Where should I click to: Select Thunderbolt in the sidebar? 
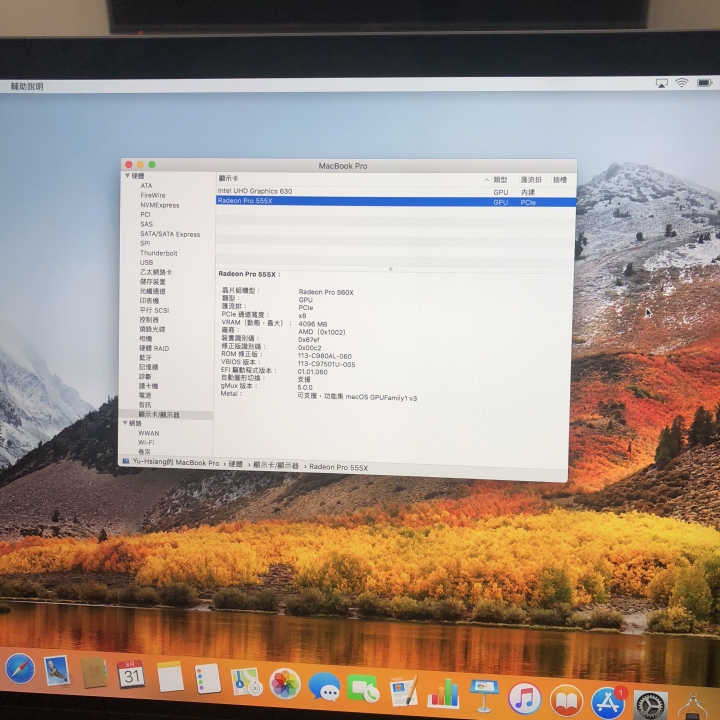click(158, 253)
